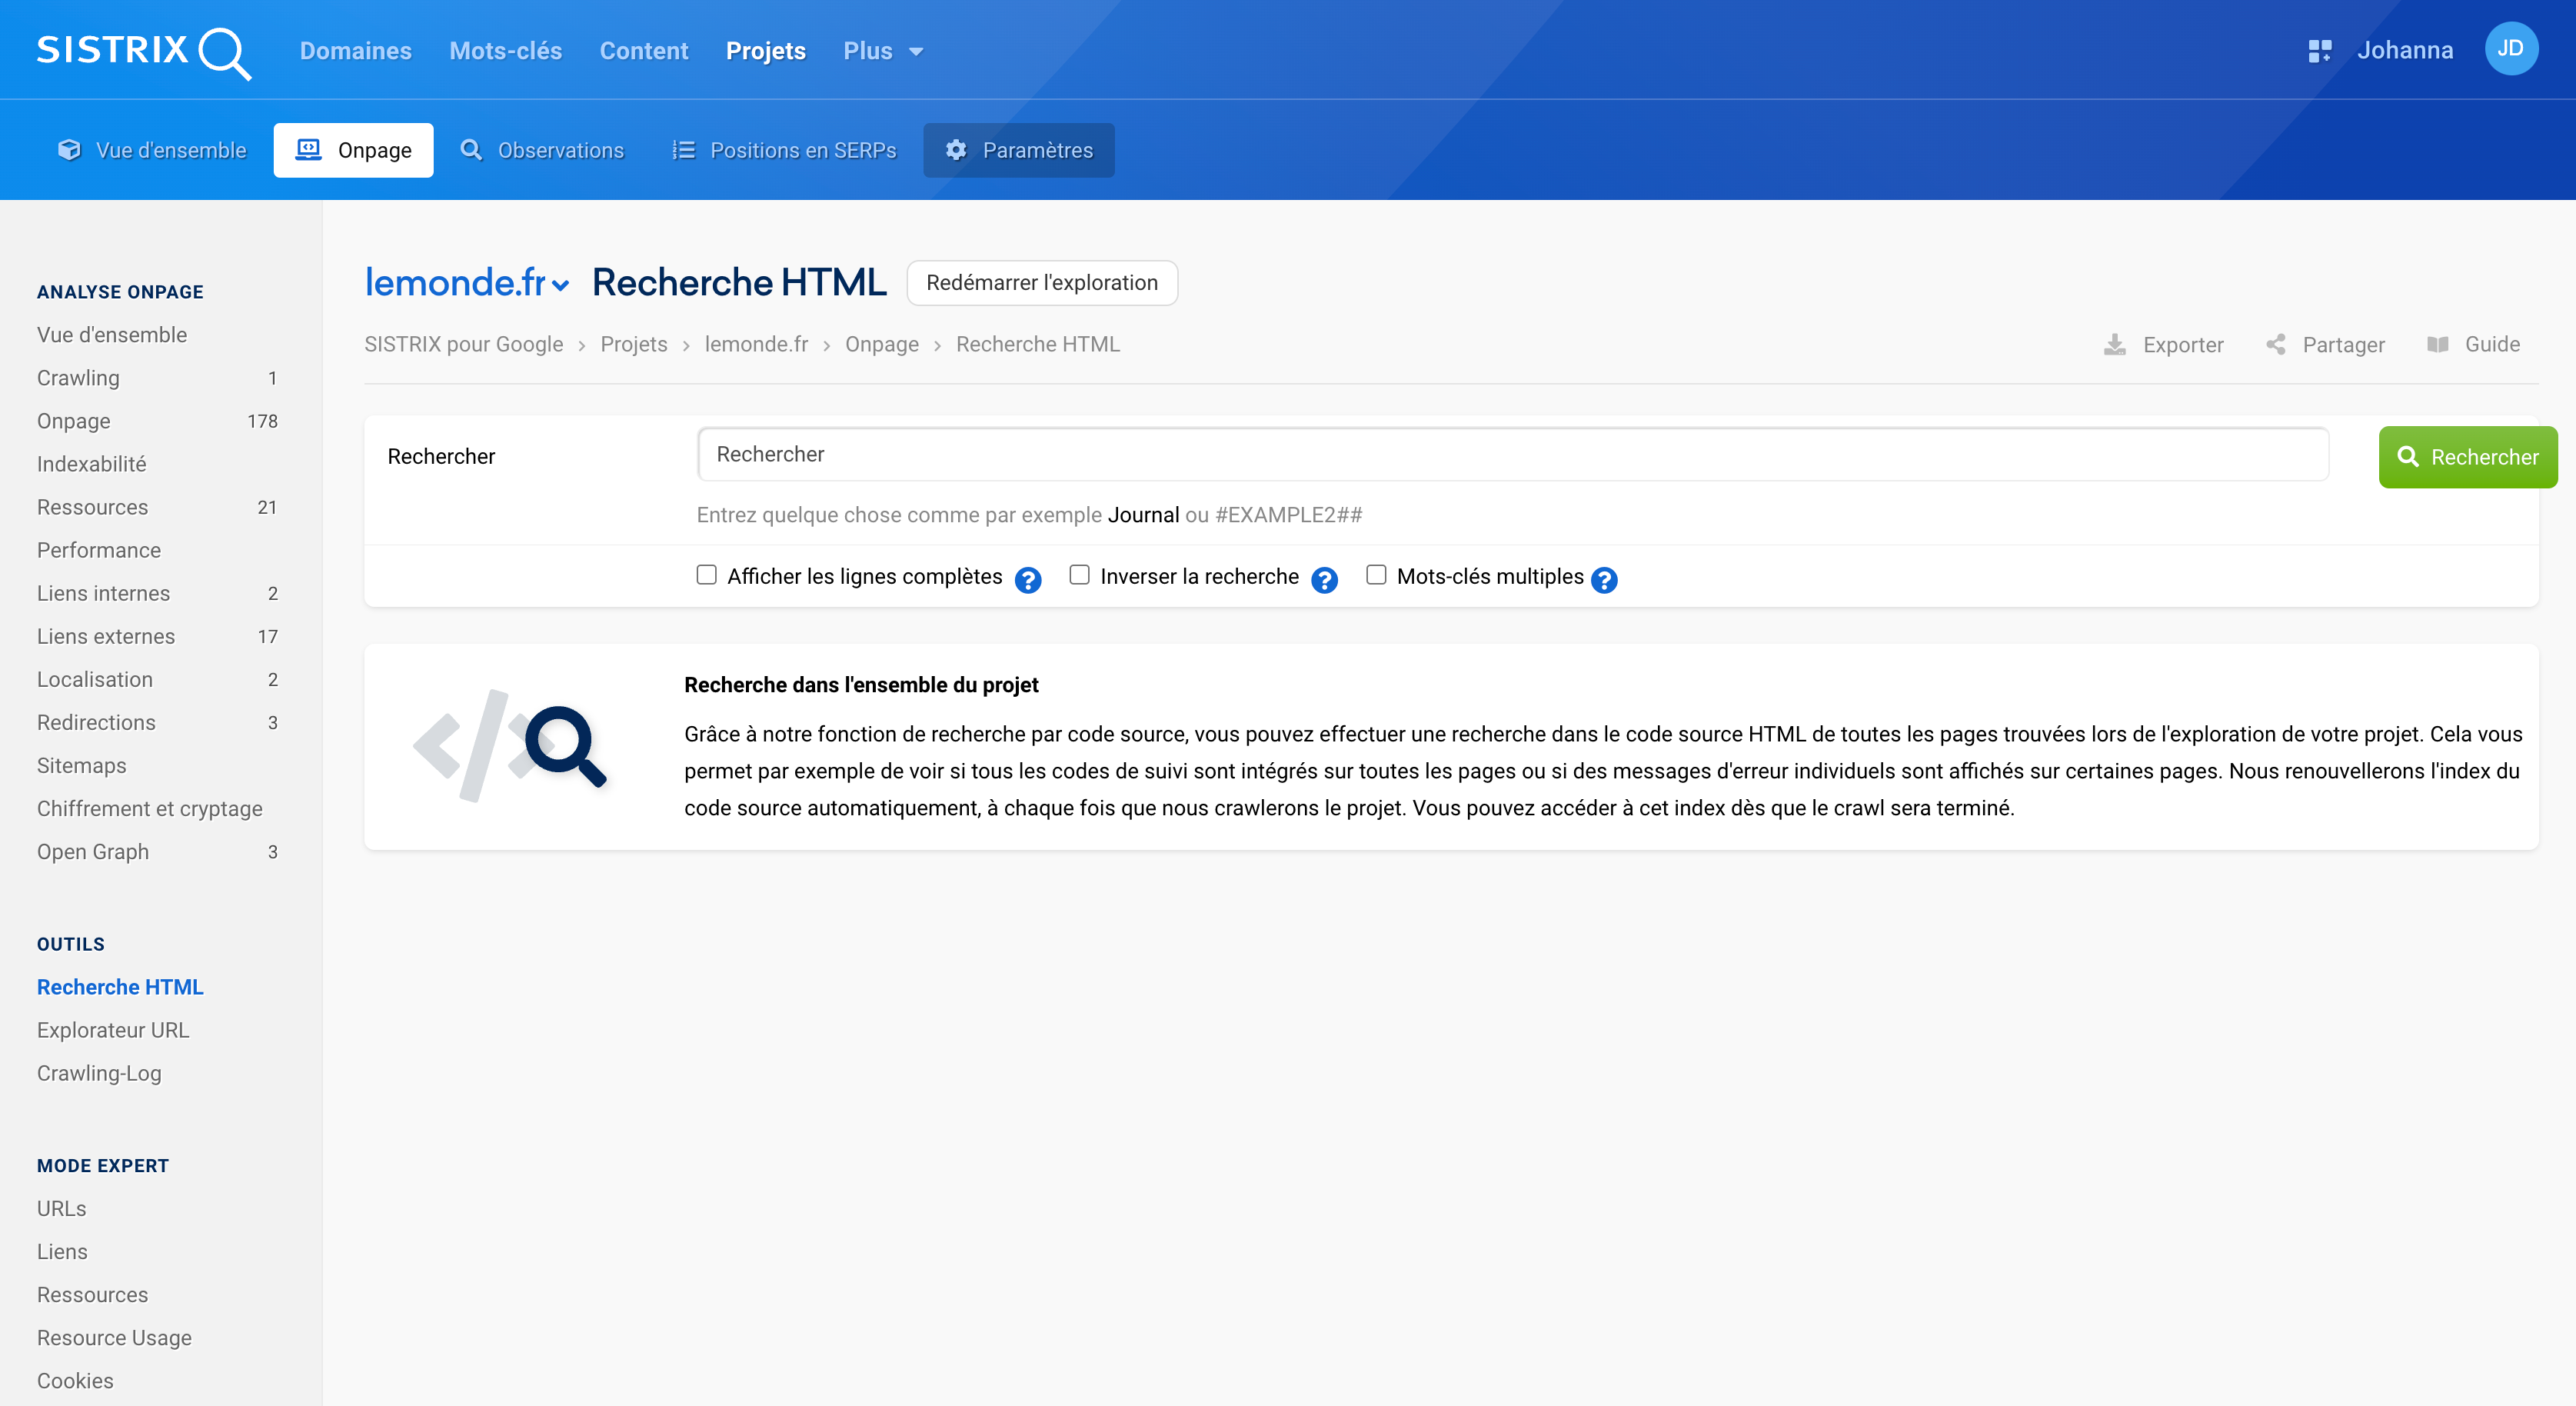2576x1406 pixels.
Task: Expand the lemonde.fr project dropdown
Action: 467,283
